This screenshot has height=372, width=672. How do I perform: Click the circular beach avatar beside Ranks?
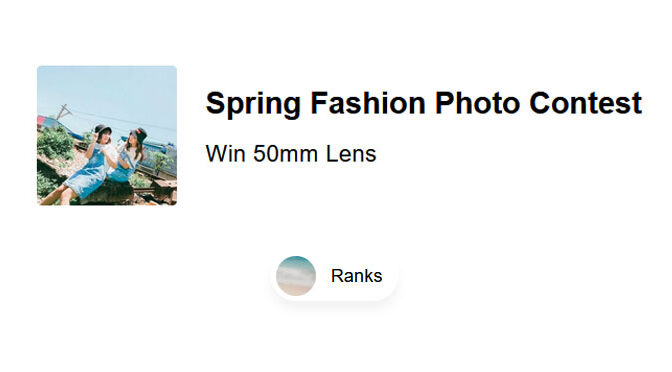pos(296,276)
